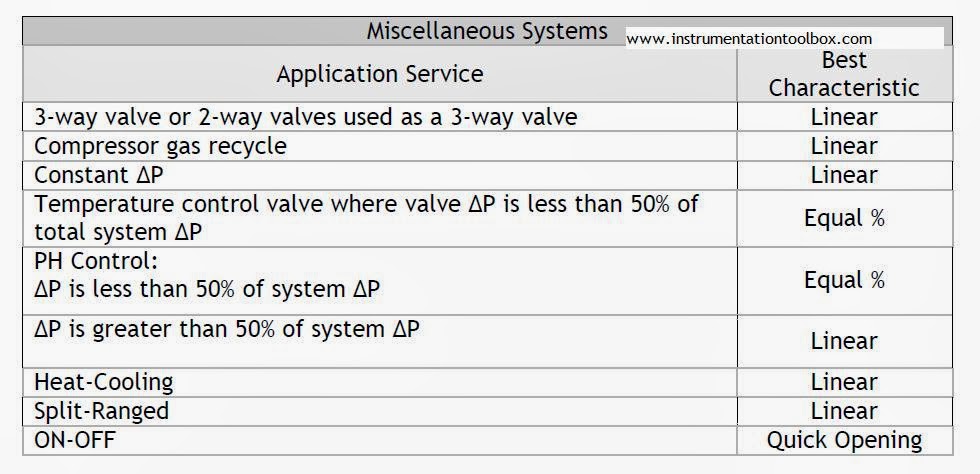Click Equal % beside Temperature control valve
This screenshot has height=474, width=980.
click(x=844, y=218)
